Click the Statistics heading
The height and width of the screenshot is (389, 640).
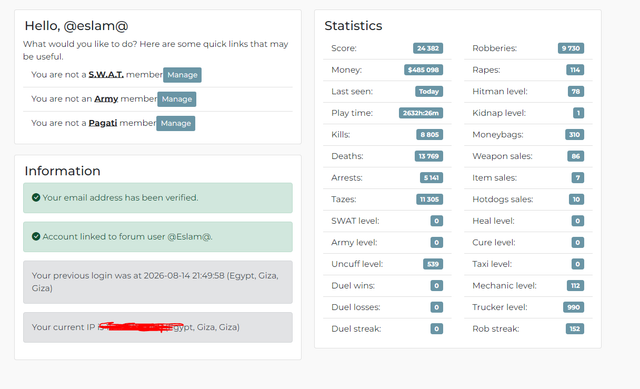353,26
